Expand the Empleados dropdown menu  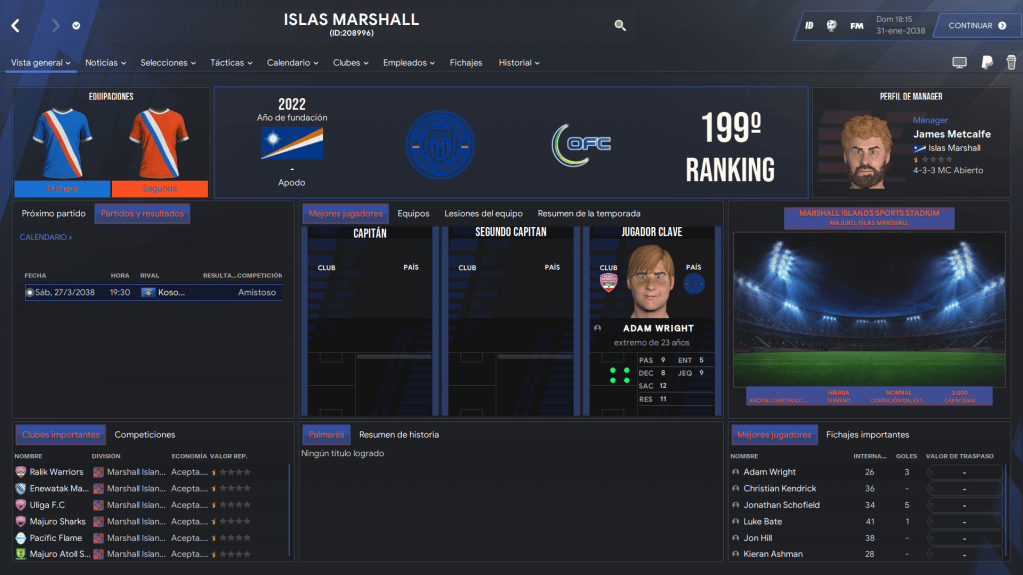[x=409, y=63]
